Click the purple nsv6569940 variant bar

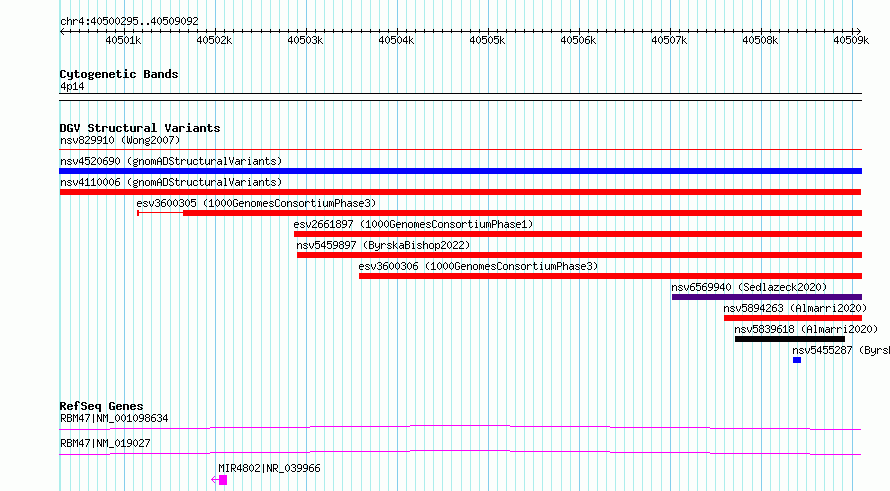click(767, 297)
